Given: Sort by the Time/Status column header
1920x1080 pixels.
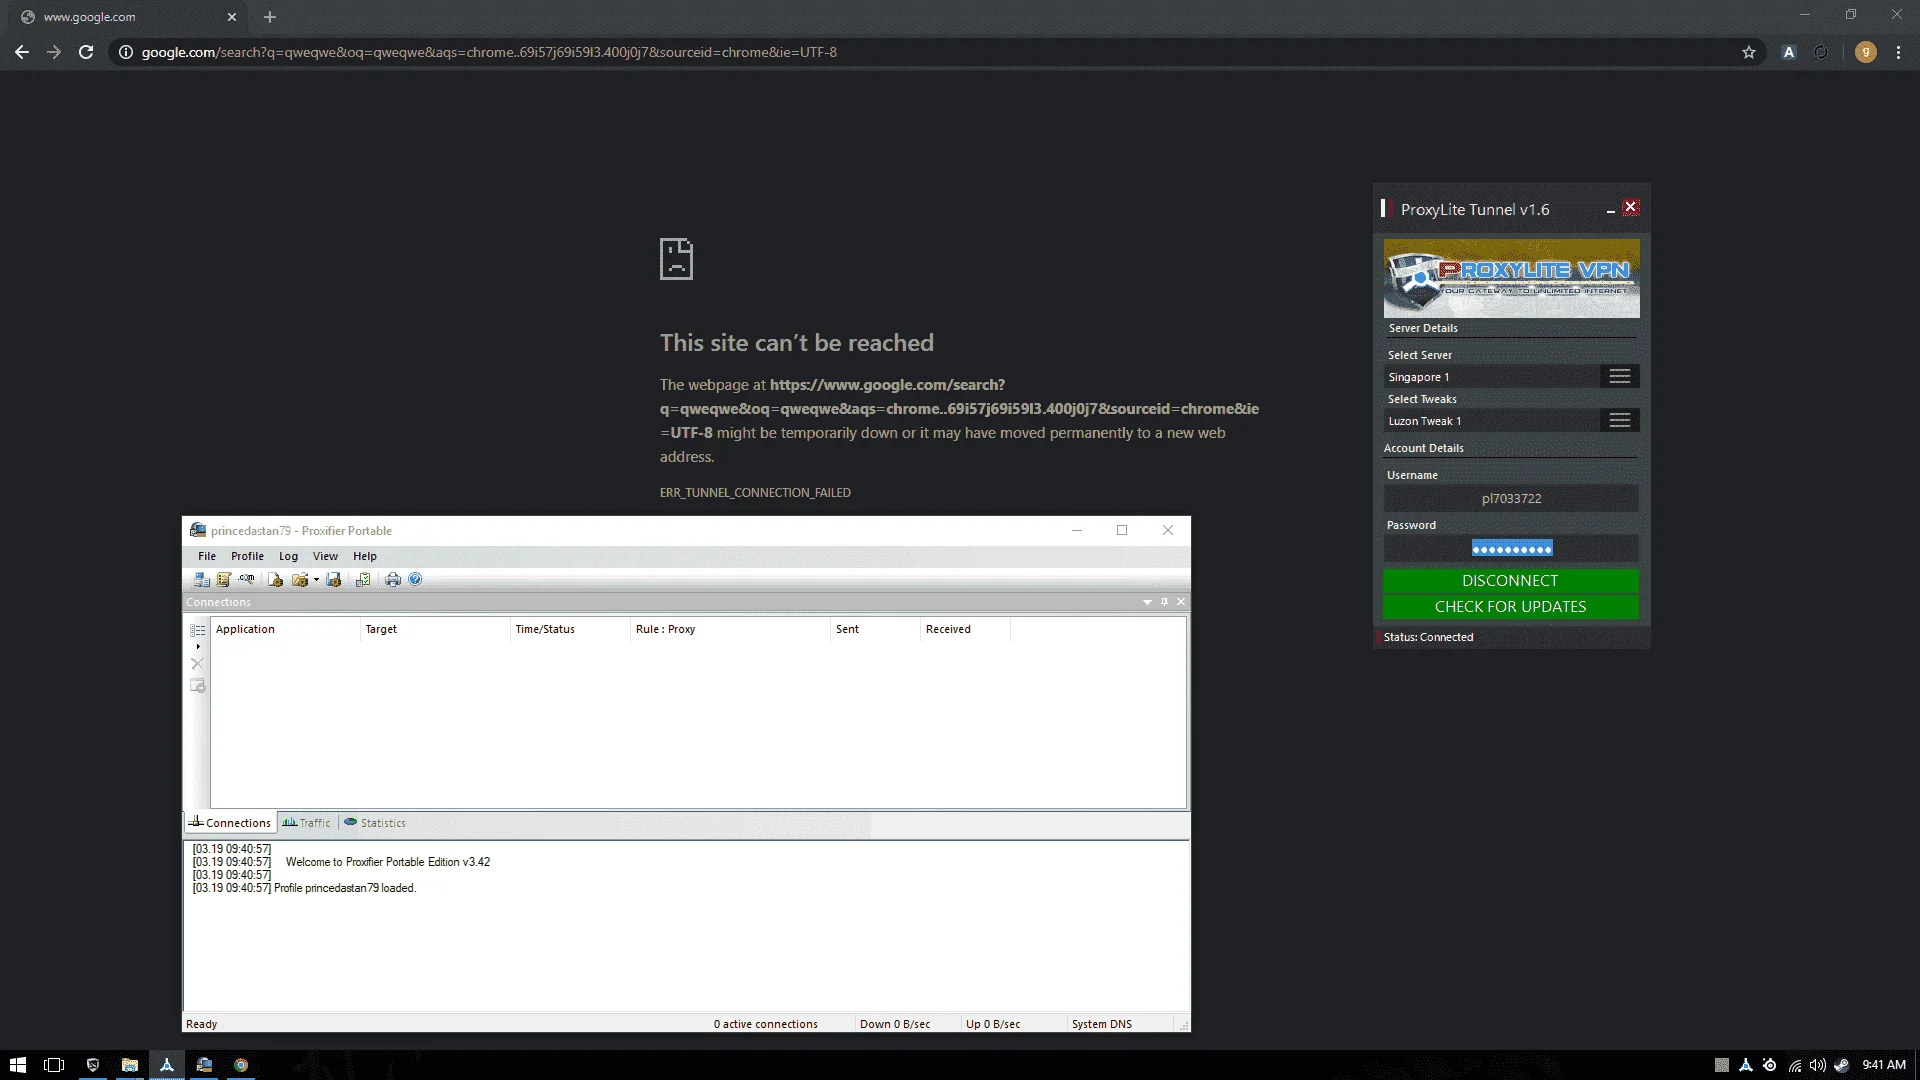Looking at the screenshot, I should (x=570, y=629).
